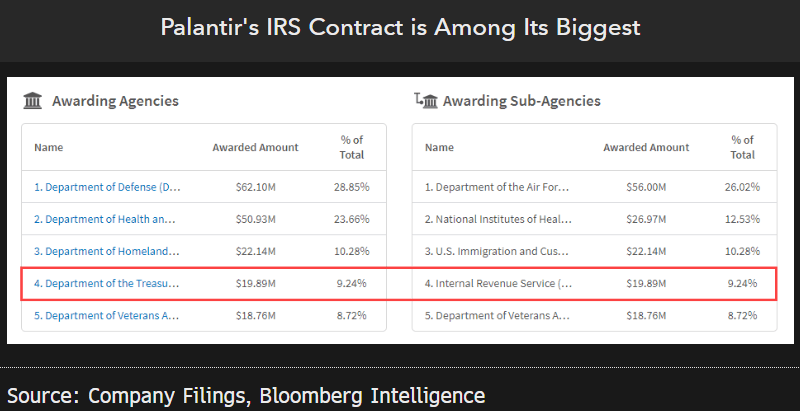Click the Awarding Sub-Agencies hierarchy icon
800x411 pixels.
(425, 101)
